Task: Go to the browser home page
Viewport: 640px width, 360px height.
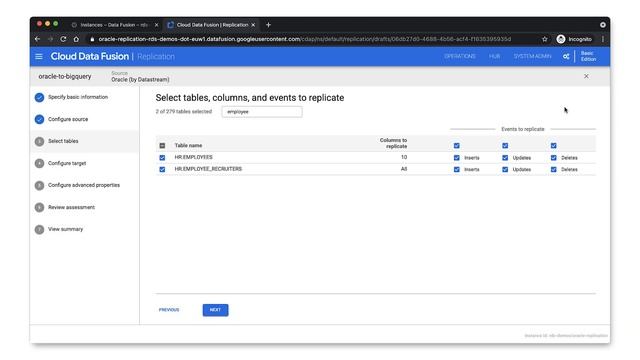Action: pyautogui.click(x=76, y=39)
